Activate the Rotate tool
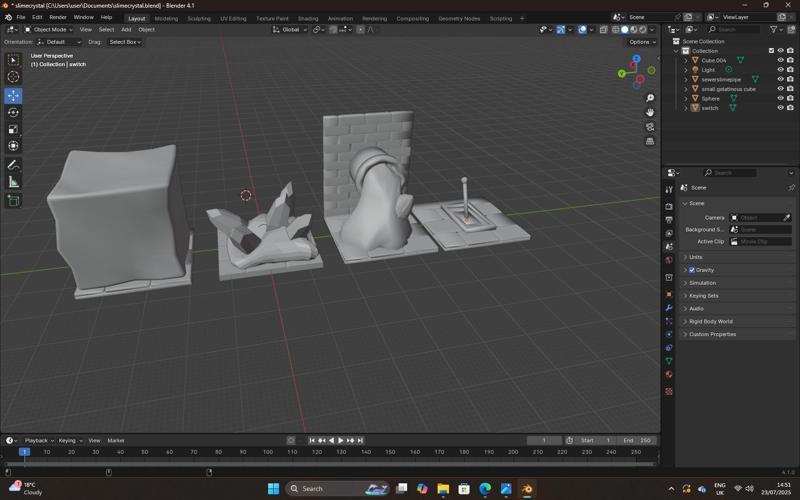Image resolution: width=800 pixels, height=500 pixels. [x=13, y=112]
